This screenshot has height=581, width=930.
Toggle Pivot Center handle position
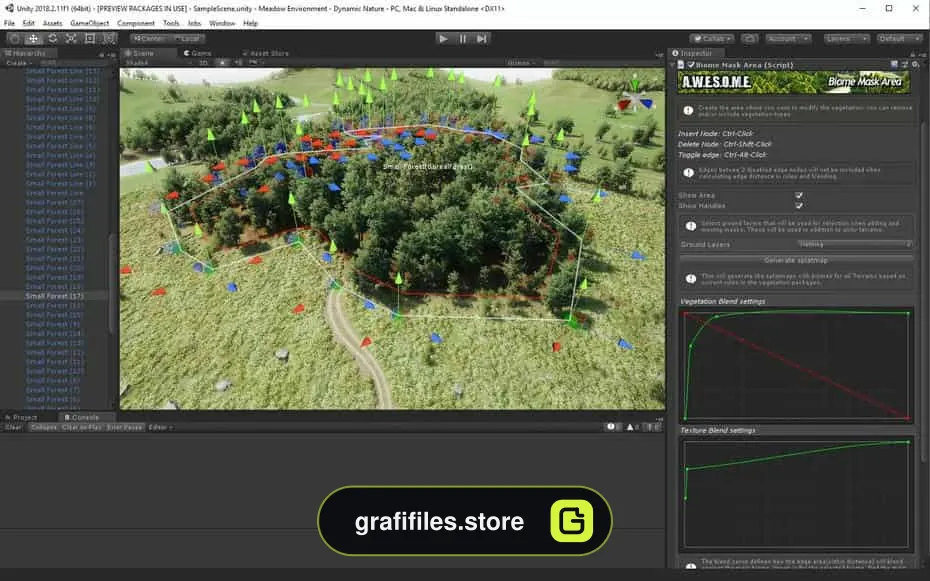(x=148, y=39)
